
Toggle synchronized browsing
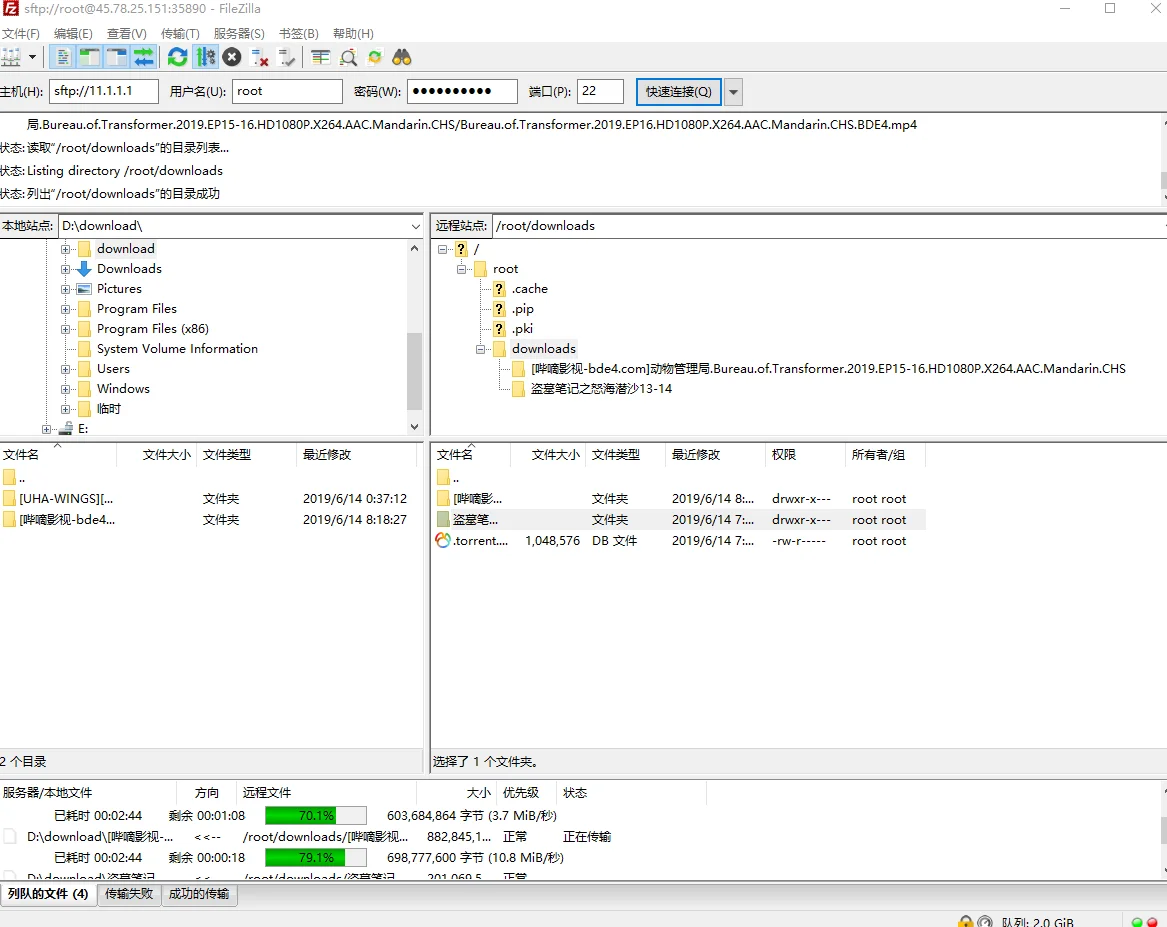tap(375, 57)
